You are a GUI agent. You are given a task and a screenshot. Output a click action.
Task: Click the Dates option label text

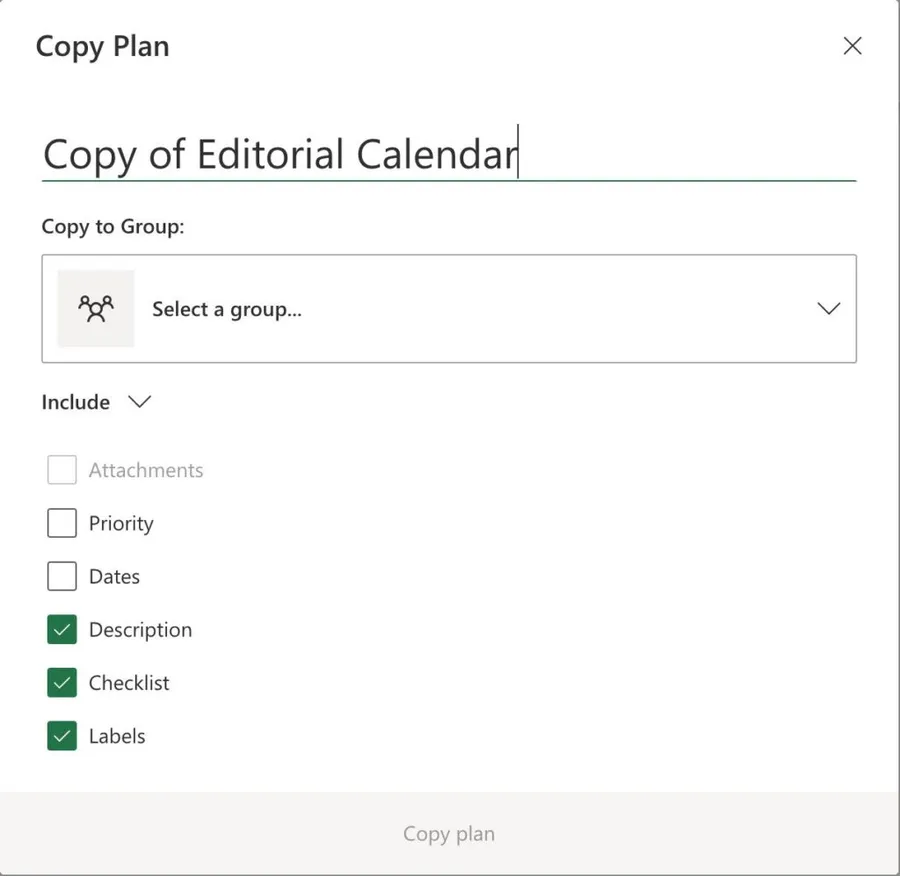pos(114,576)
